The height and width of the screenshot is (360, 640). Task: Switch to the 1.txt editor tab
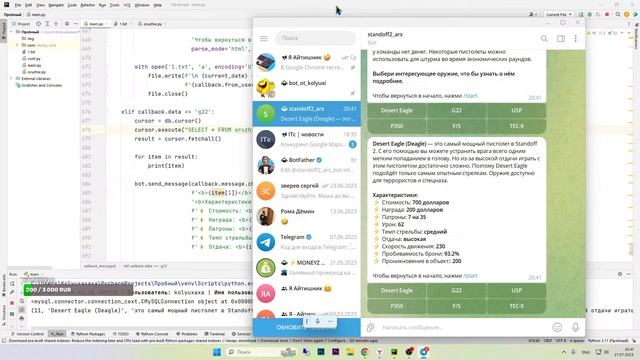pyautogui.click(x=123, y=24)
